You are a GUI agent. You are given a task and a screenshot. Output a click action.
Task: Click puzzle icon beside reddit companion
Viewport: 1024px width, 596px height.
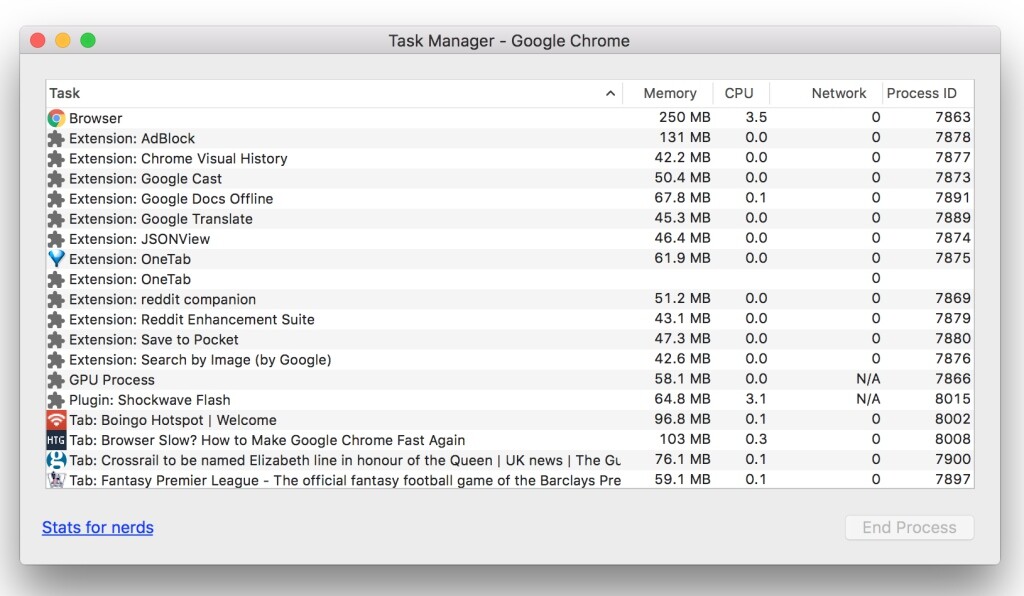pos(56,300)
